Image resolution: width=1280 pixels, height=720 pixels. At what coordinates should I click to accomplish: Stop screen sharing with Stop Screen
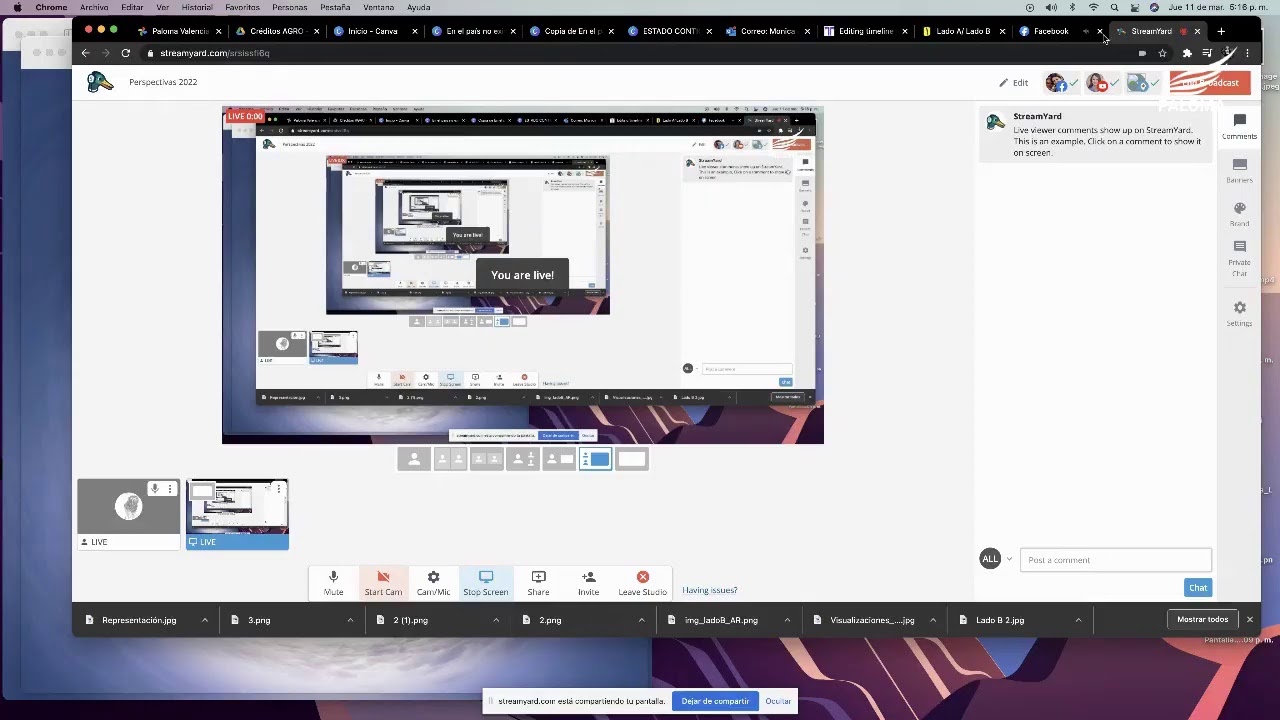click(x=486, y=583)
